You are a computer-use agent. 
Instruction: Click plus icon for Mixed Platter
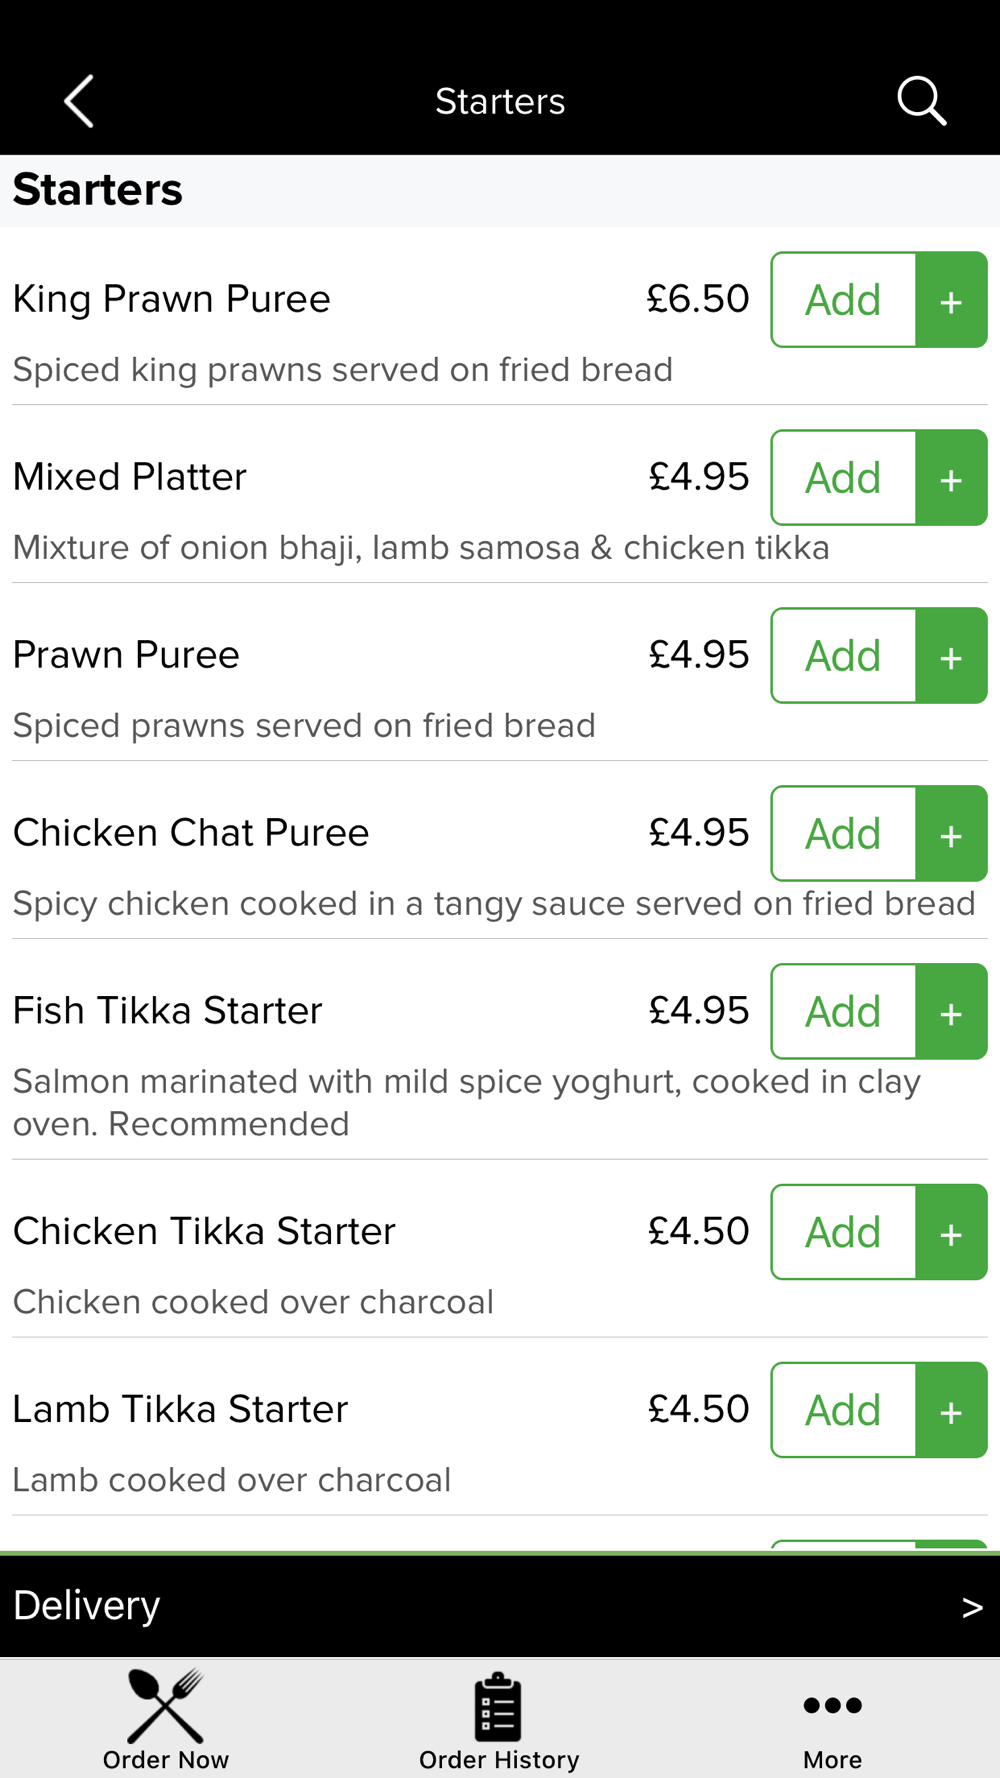pos(951,478)
